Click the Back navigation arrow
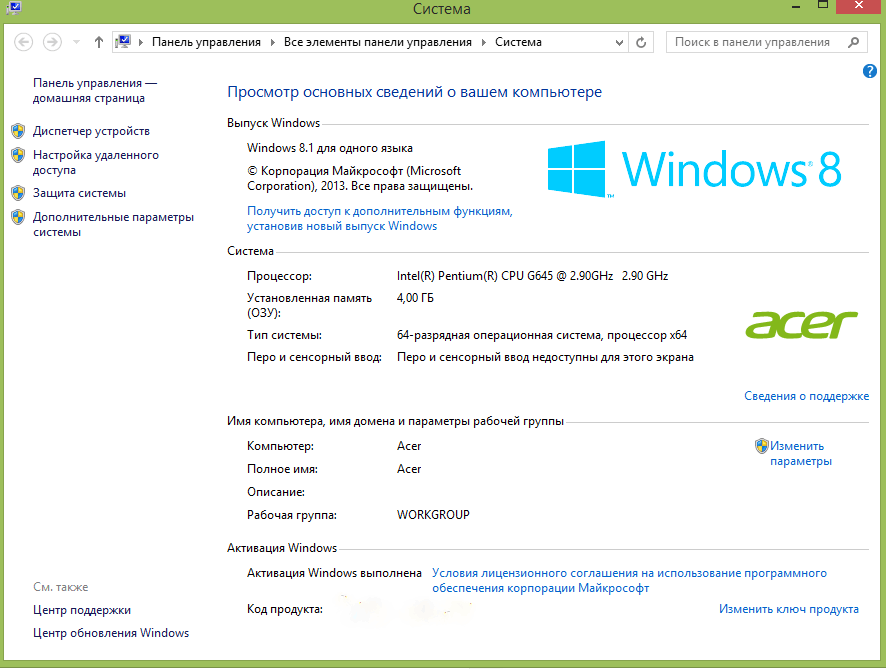 point(23,42)
